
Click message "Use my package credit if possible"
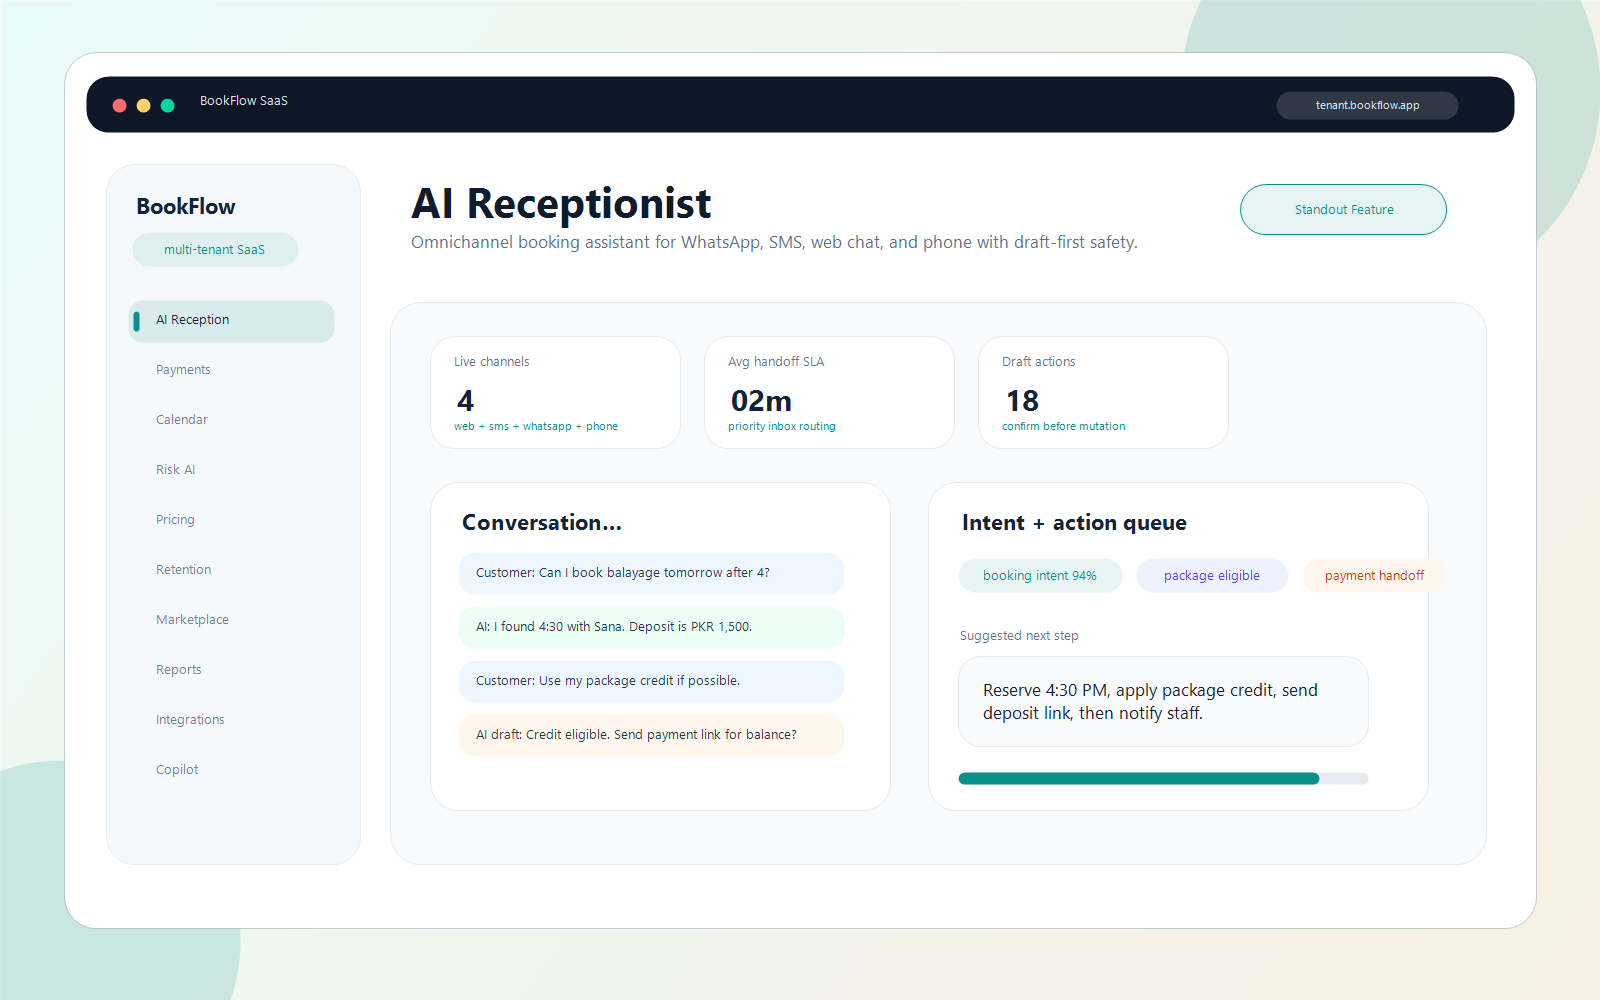(x=651, y=681)
